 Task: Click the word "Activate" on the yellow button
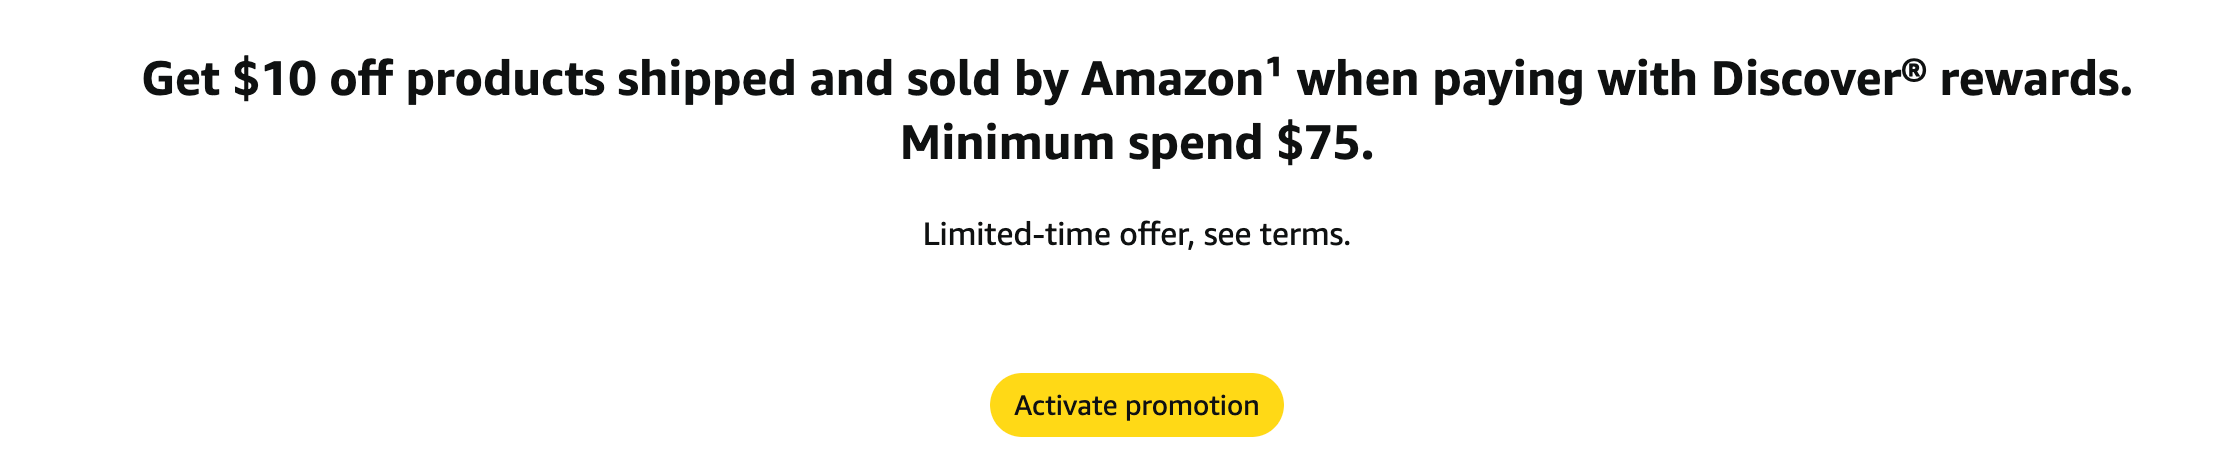point(1065,405)
